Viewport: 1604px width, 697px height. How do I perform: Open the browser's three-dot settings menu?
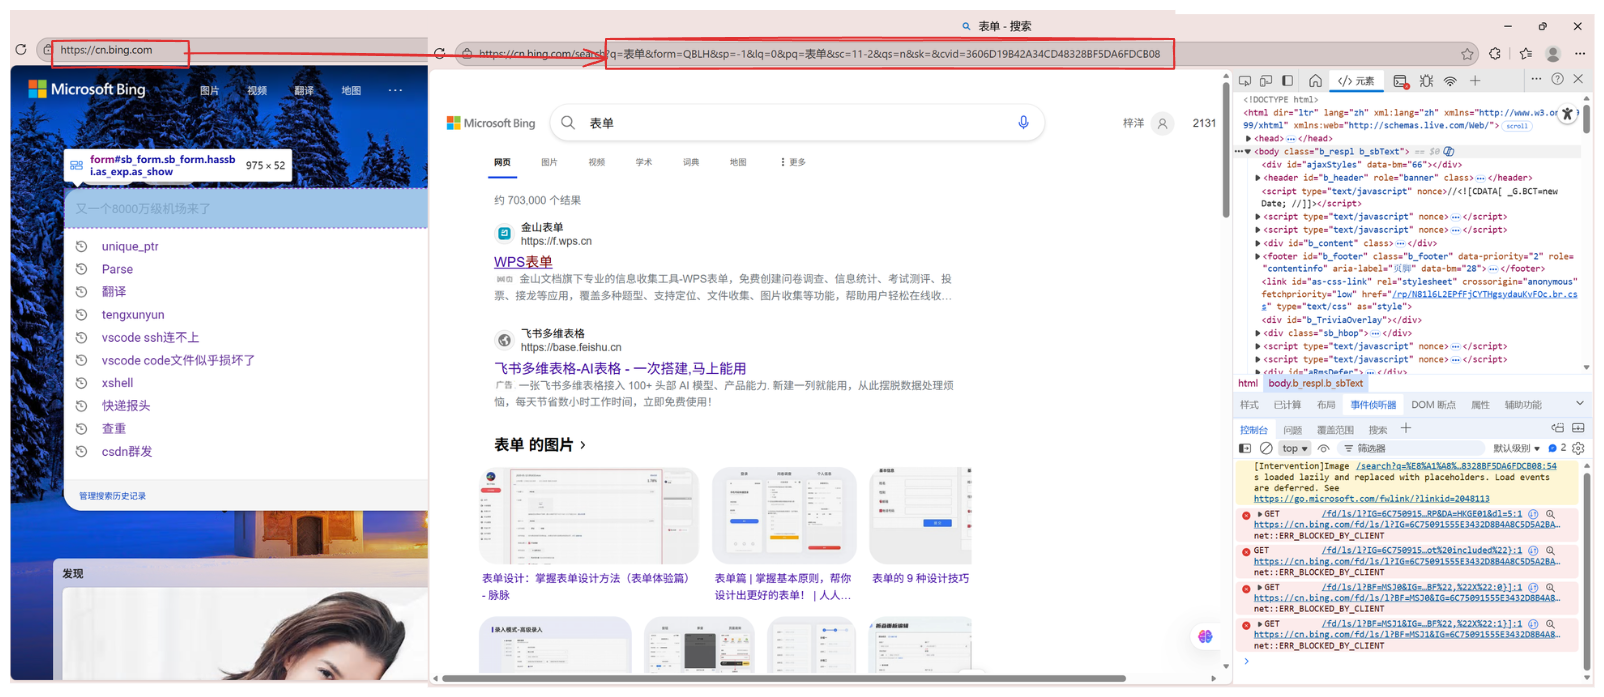tap(1580, 54)
